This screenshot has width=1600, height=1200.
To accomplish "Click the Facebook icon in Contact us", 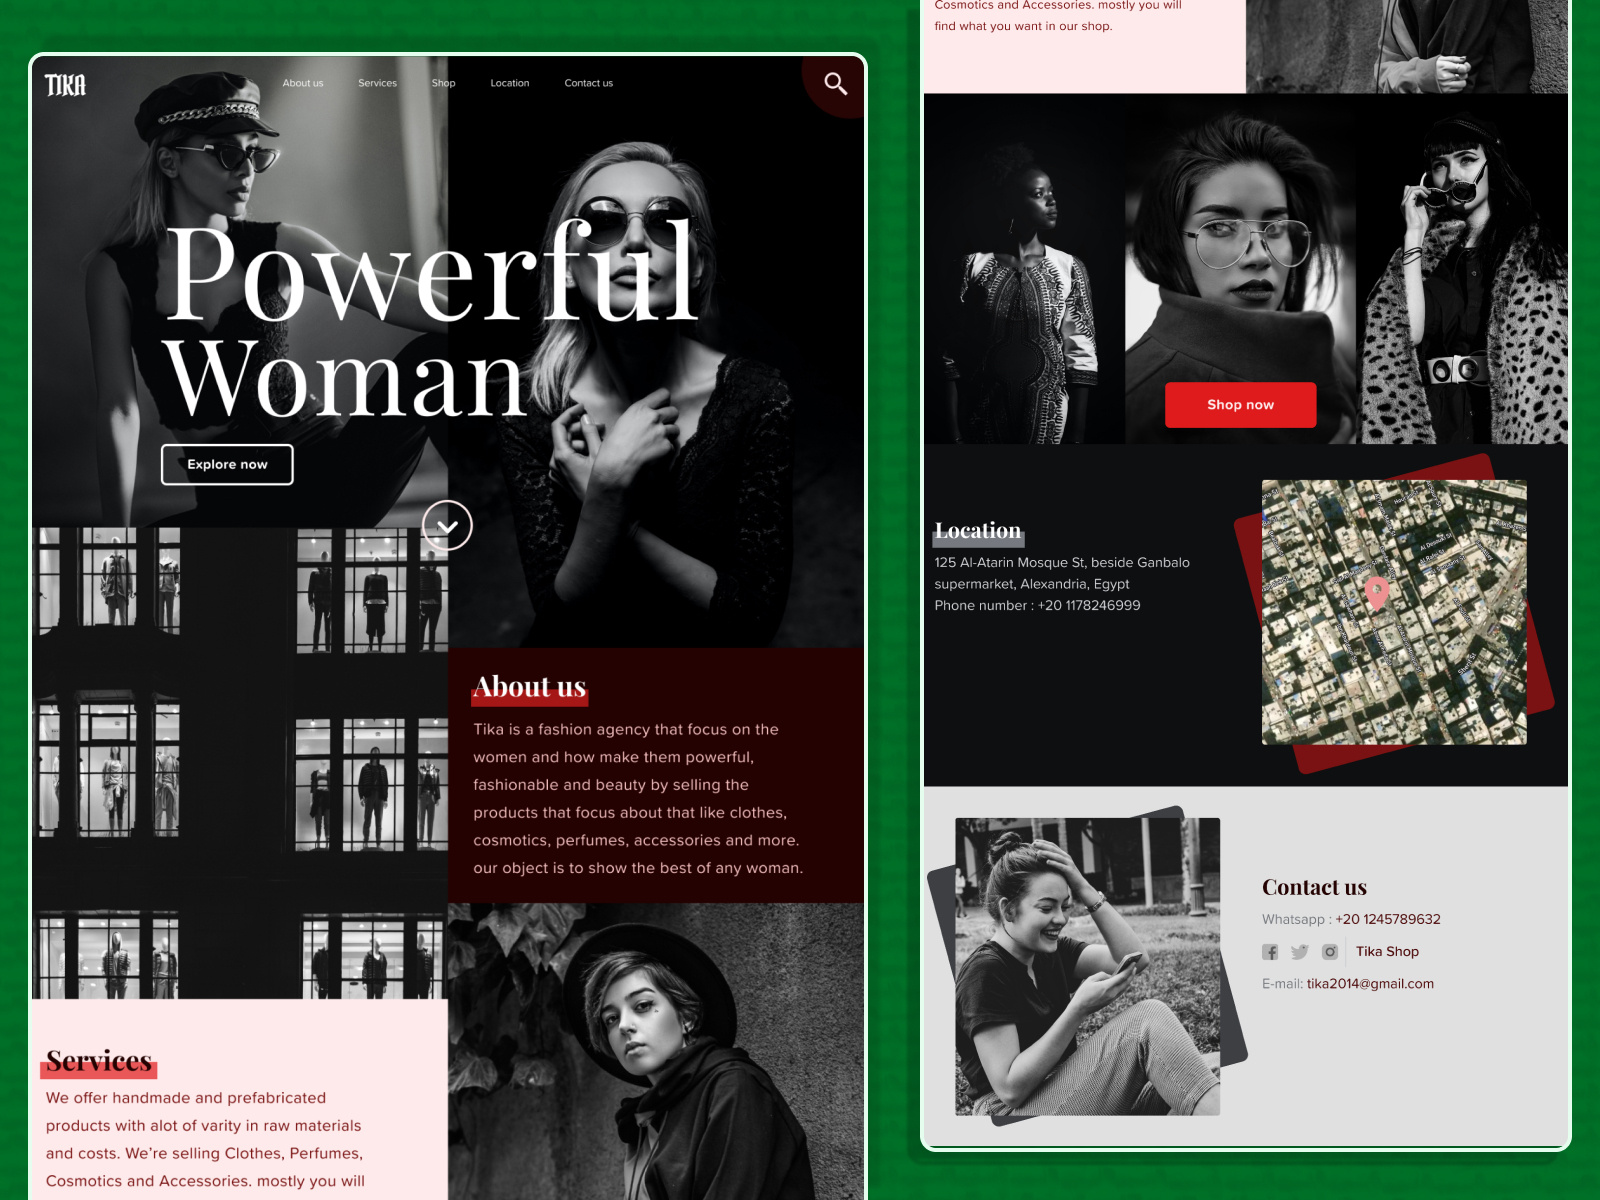I will click(x=1270, y=952).
